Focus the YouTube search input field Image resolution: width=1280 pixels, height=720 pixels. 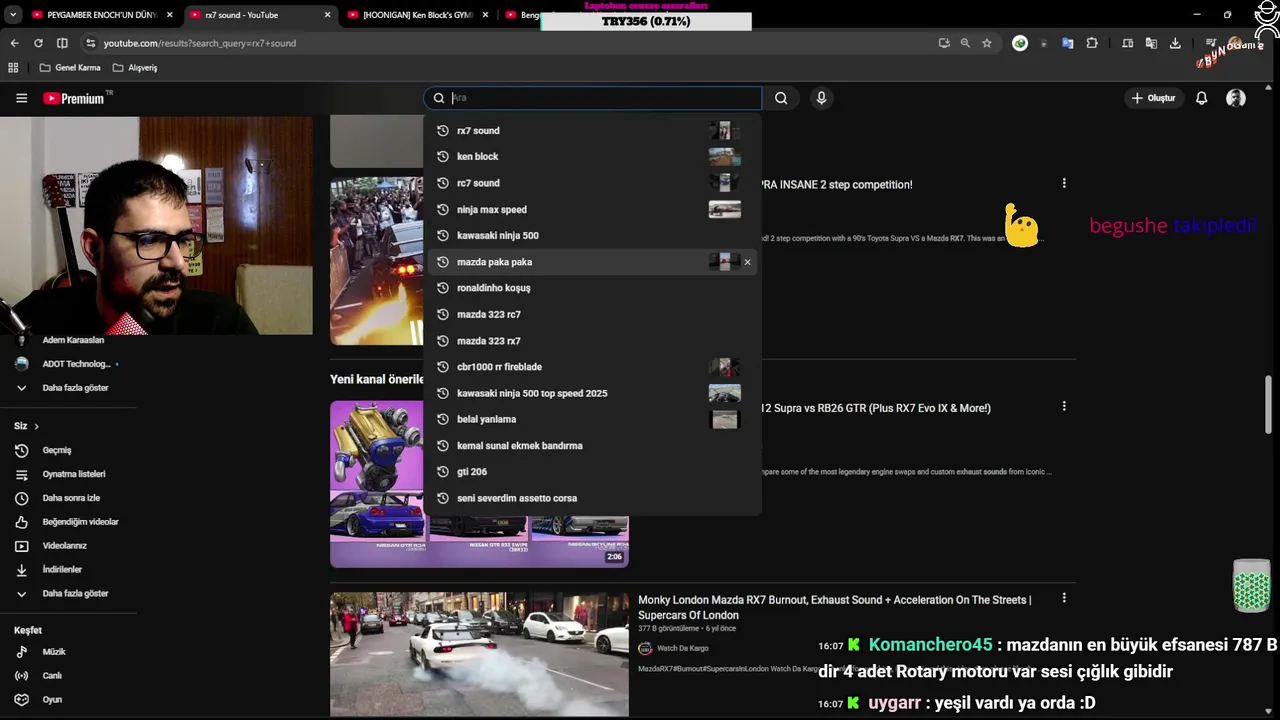592,98
